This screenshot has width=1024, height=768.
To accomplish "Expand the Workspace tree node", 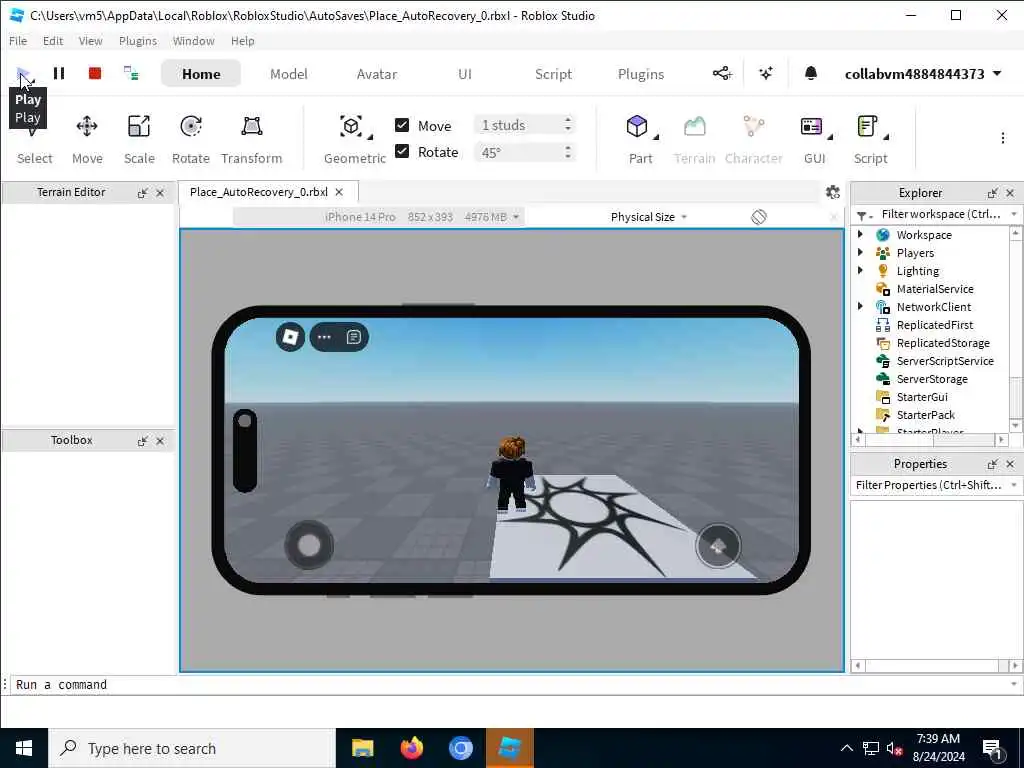I will (860, 234).
